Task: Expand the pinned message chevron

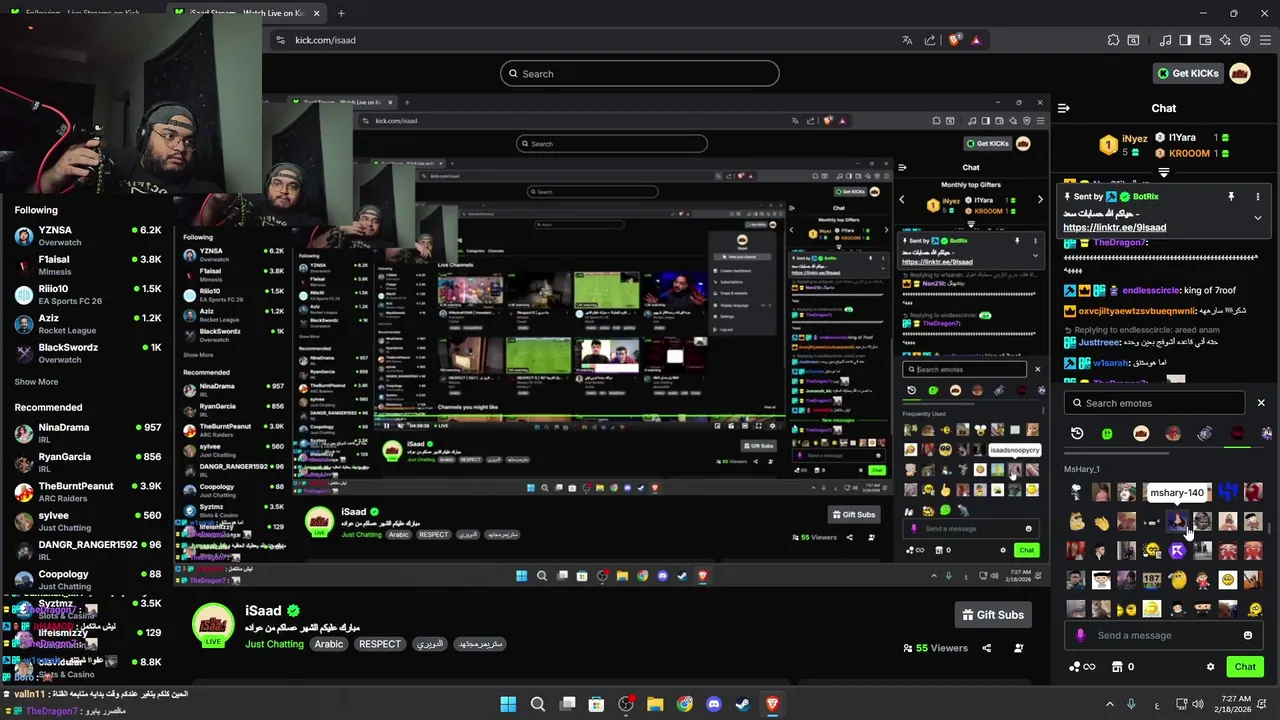Action: click(1258, 218)
